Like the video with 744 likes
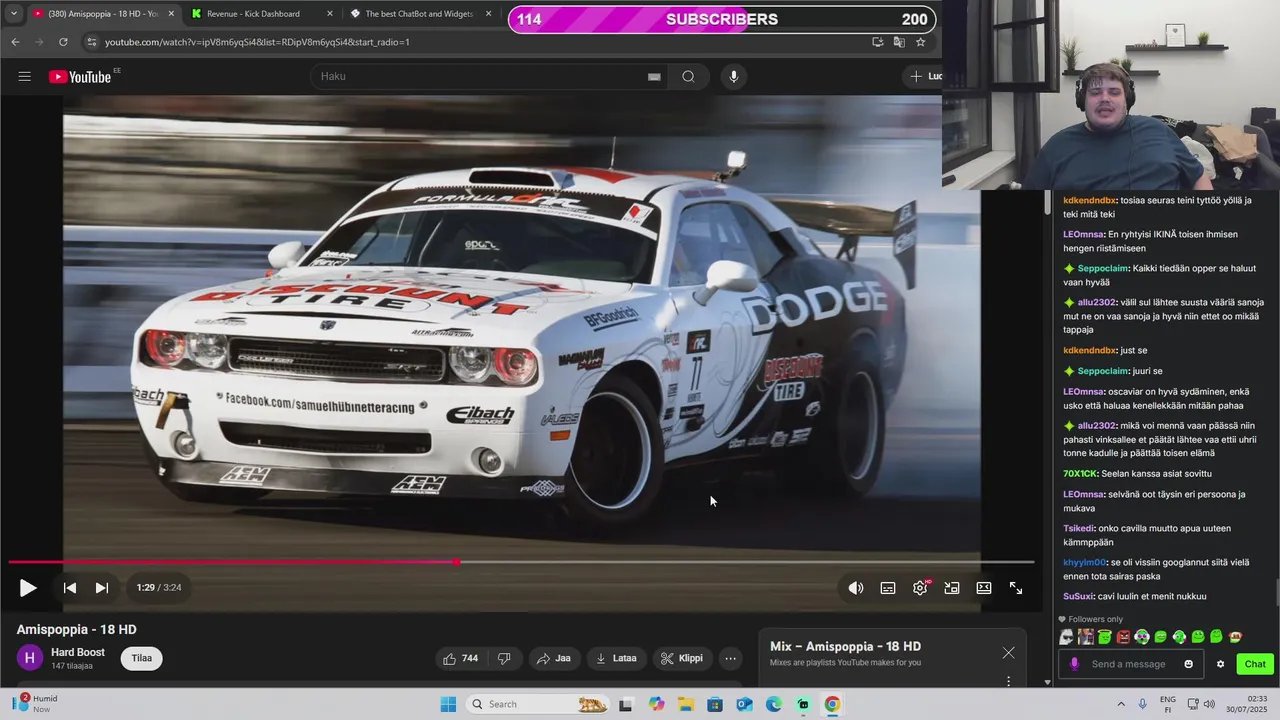Viewport: 1280px width, 720px height. pyautogui.click(x=461, y=658)
